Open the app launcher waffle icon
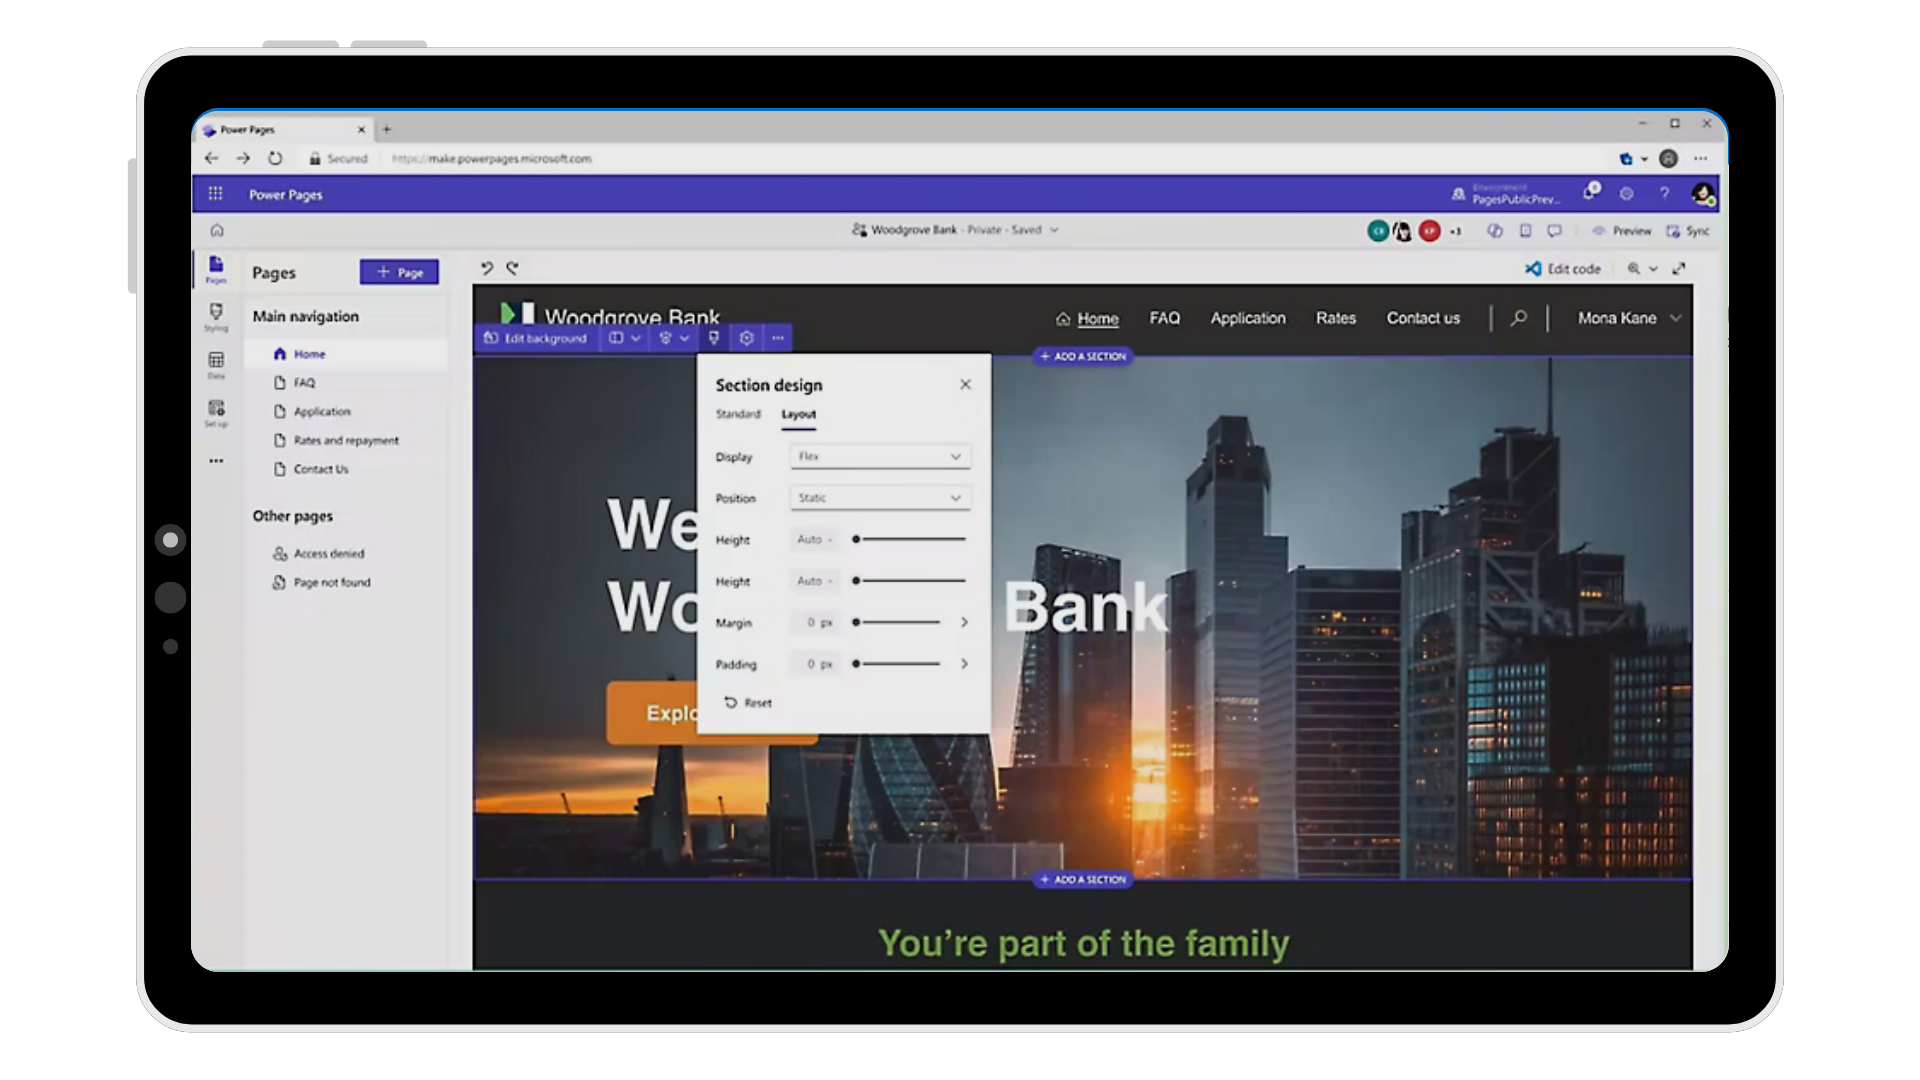The height and width of the screenshot is (1080, 1920). pyautogui.click(x=215, y=194)
